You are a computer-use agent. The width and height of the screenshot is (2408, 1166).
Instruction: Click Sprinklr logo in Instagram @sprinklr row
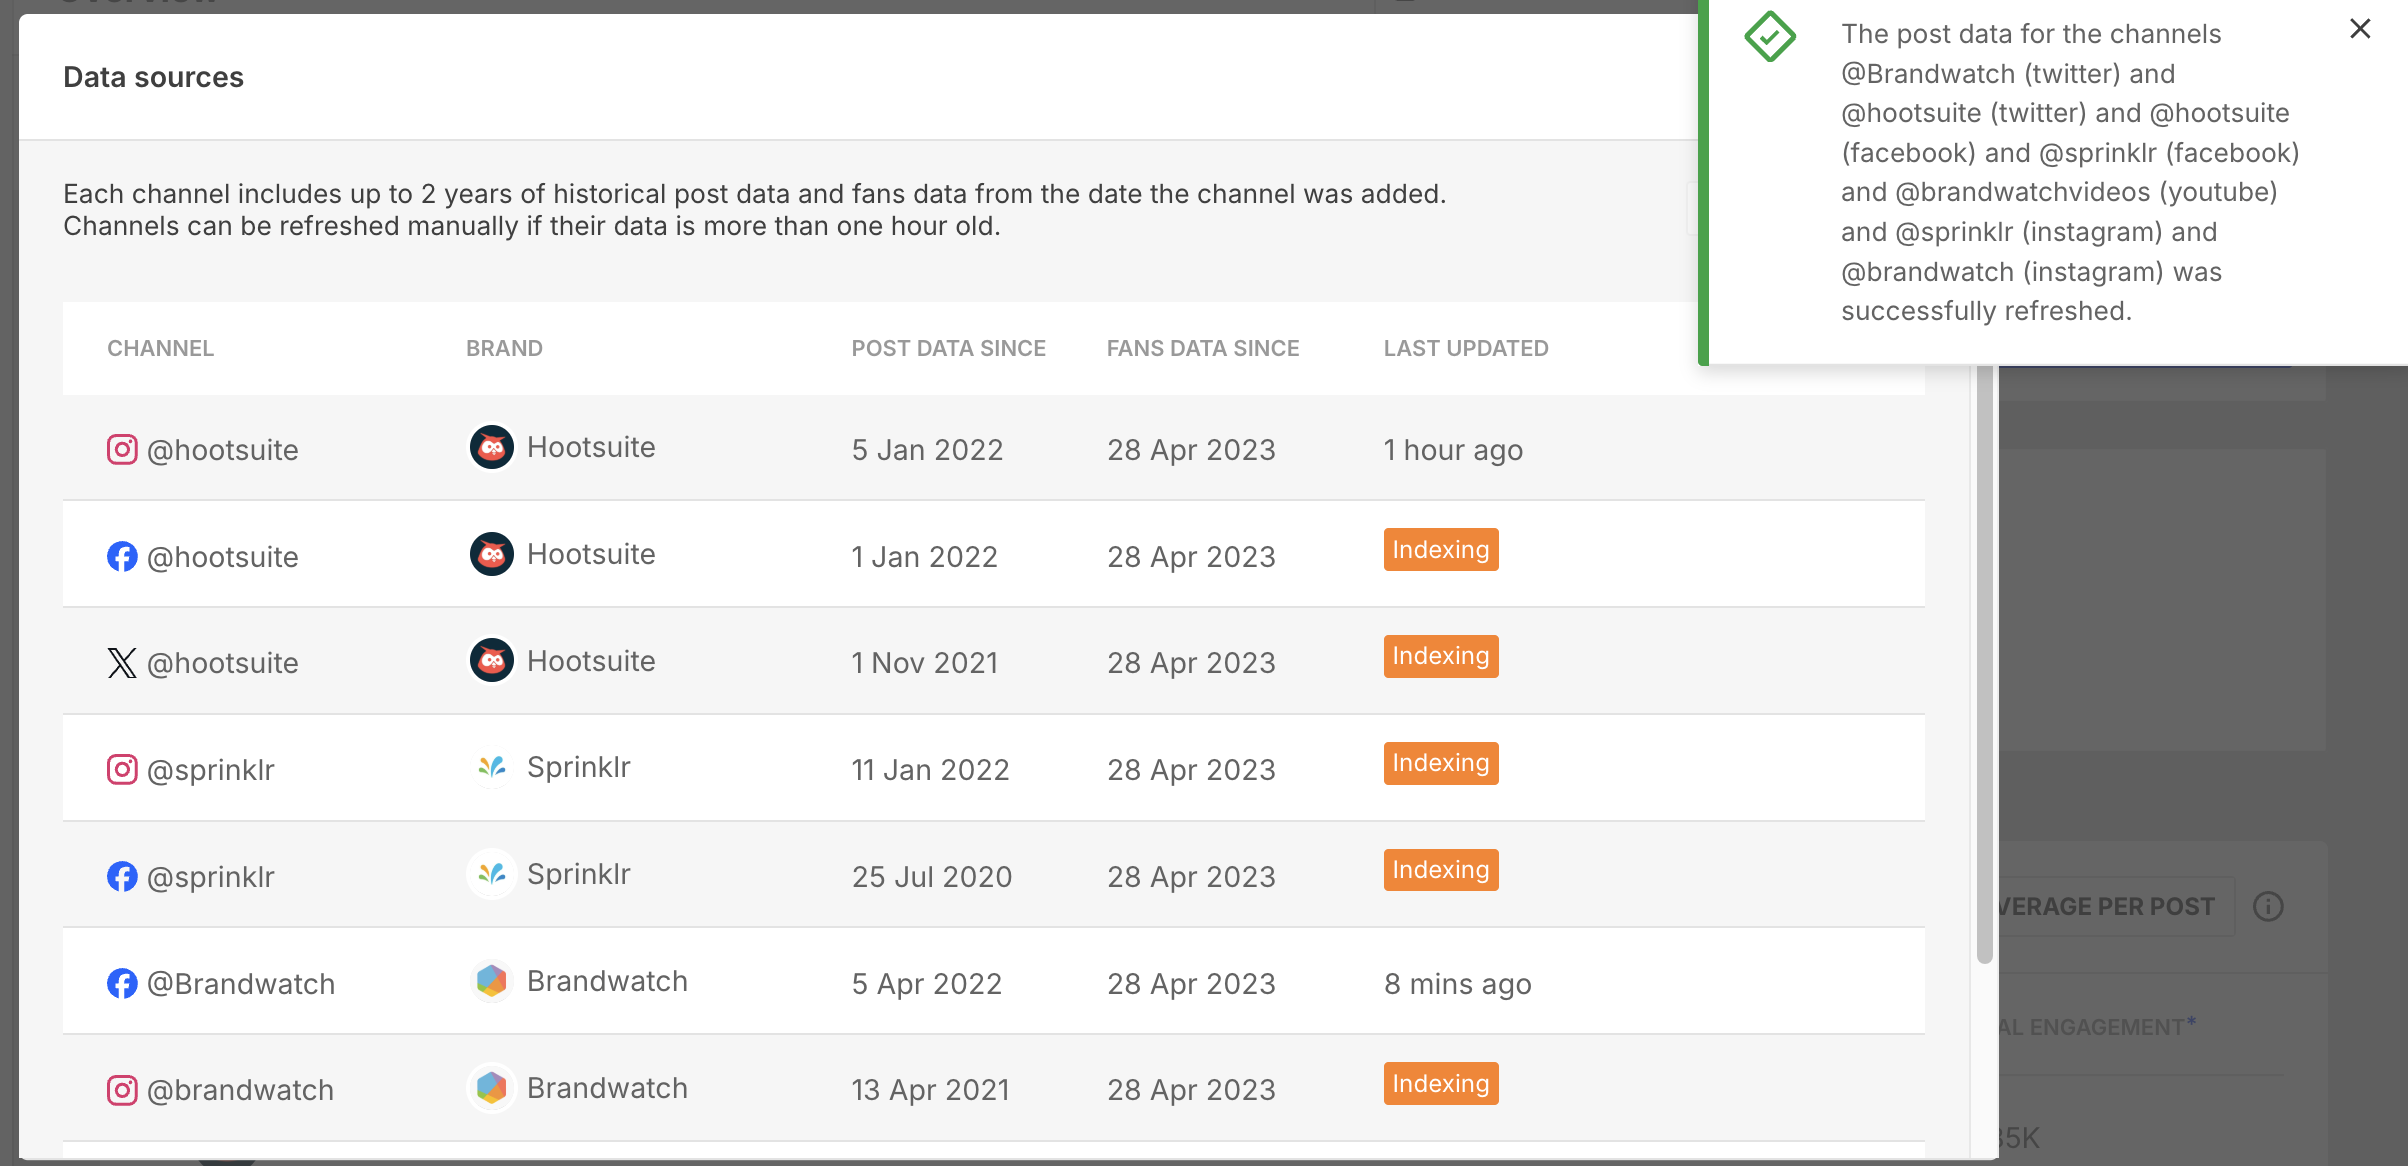point(492,767)
